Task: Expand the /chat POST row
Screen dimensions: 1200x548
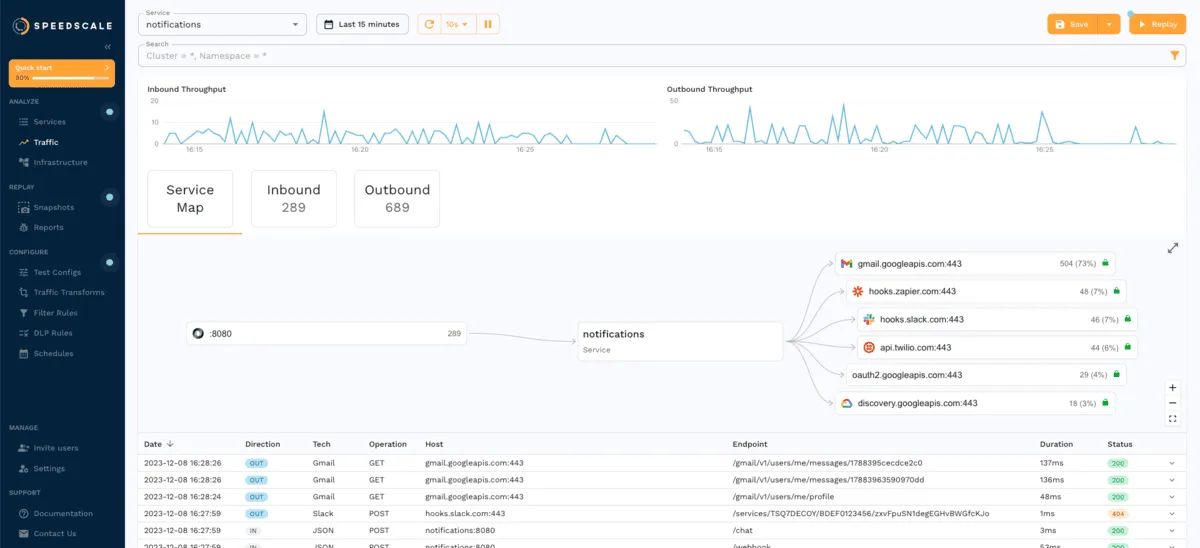Action: (1172, 530)
